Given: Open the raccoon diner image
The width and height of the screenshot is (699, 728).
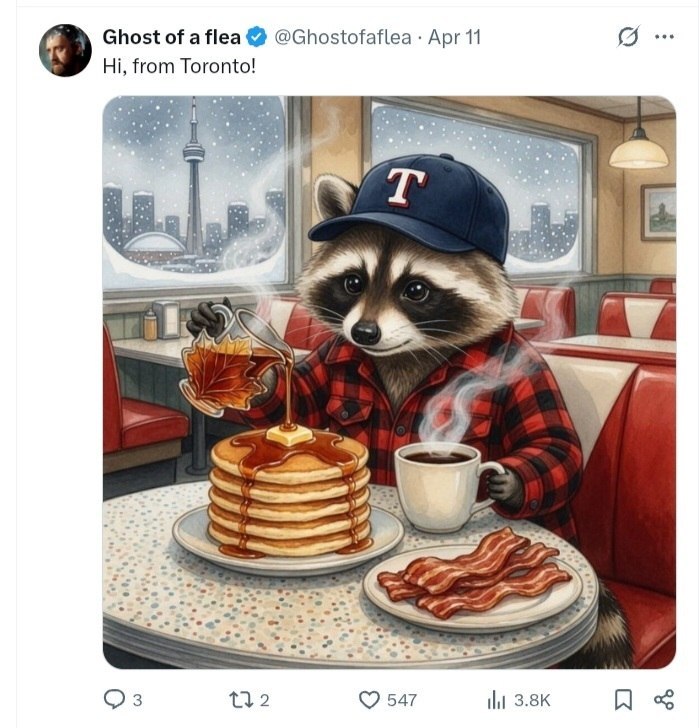Looking at the screenshot, I should tap(389, 420).
